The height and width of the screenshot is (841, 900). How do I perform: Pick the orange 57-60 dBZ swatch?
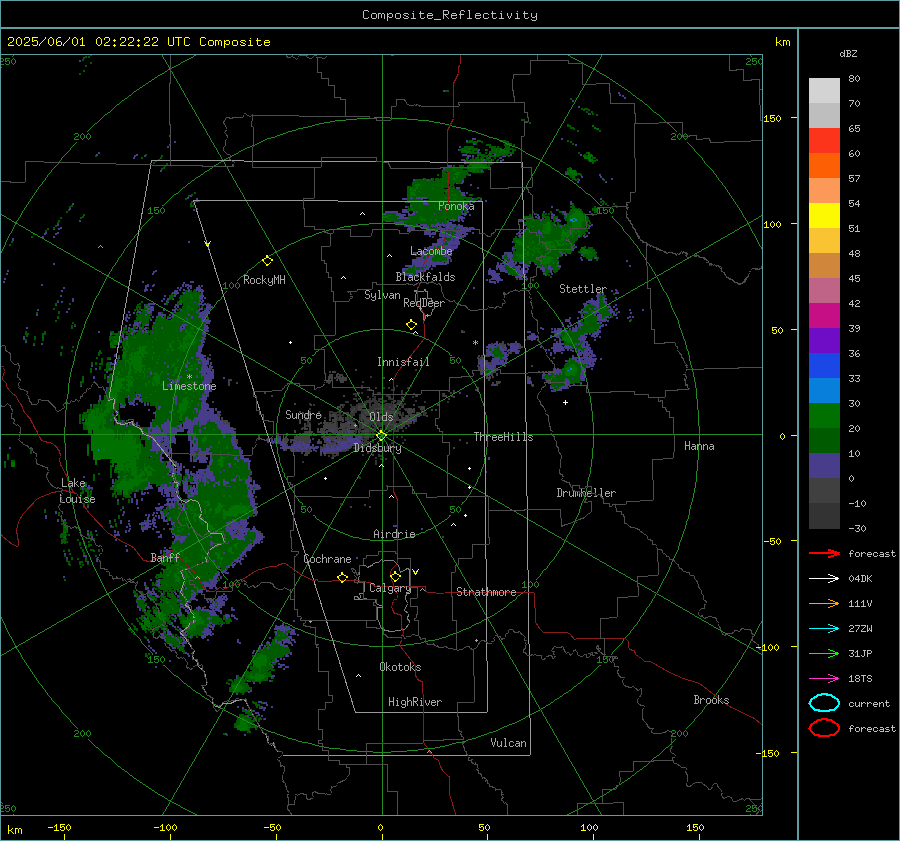tap(824, 165)
